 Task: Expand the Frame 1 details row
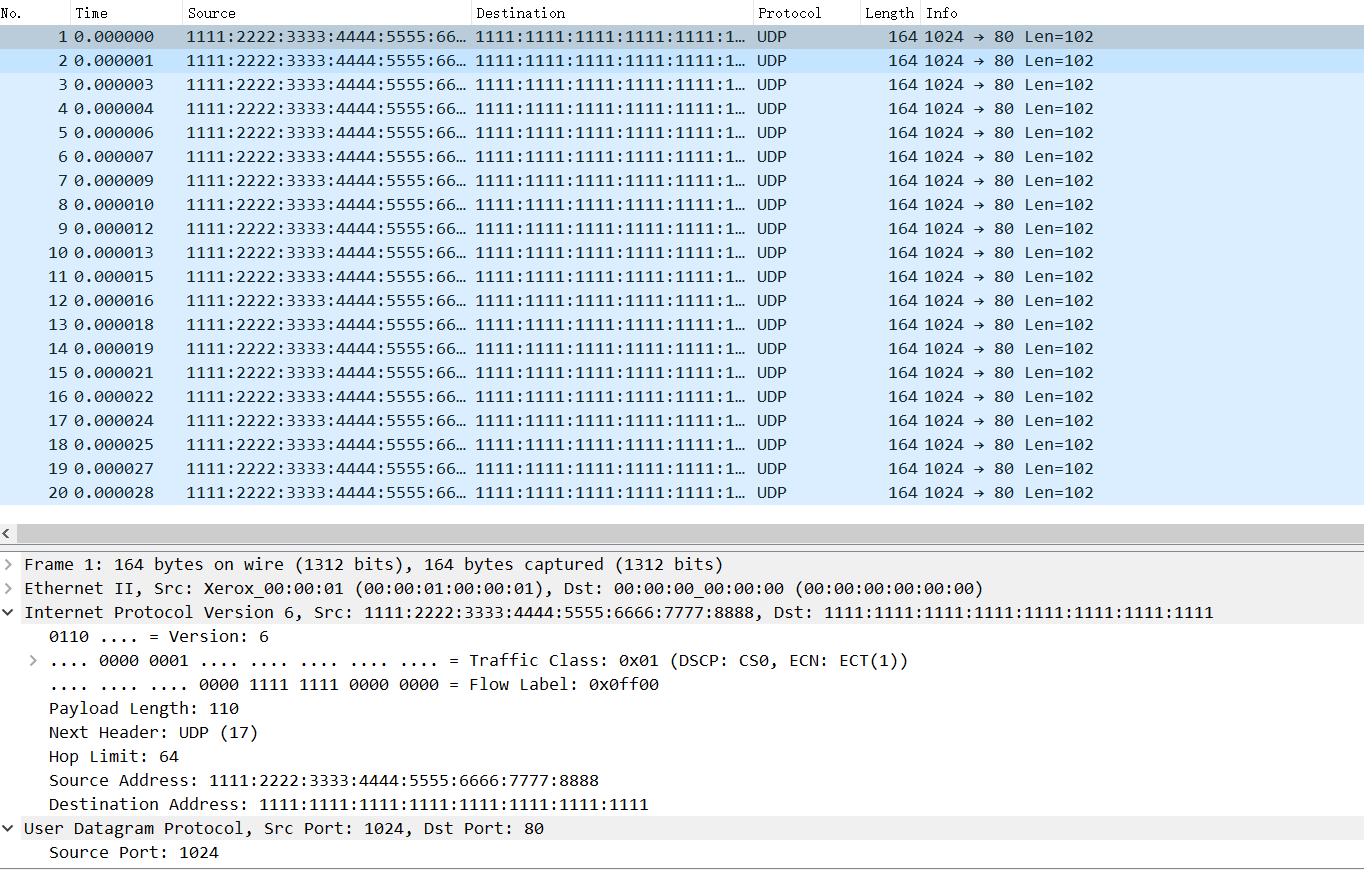pos(8,565)
